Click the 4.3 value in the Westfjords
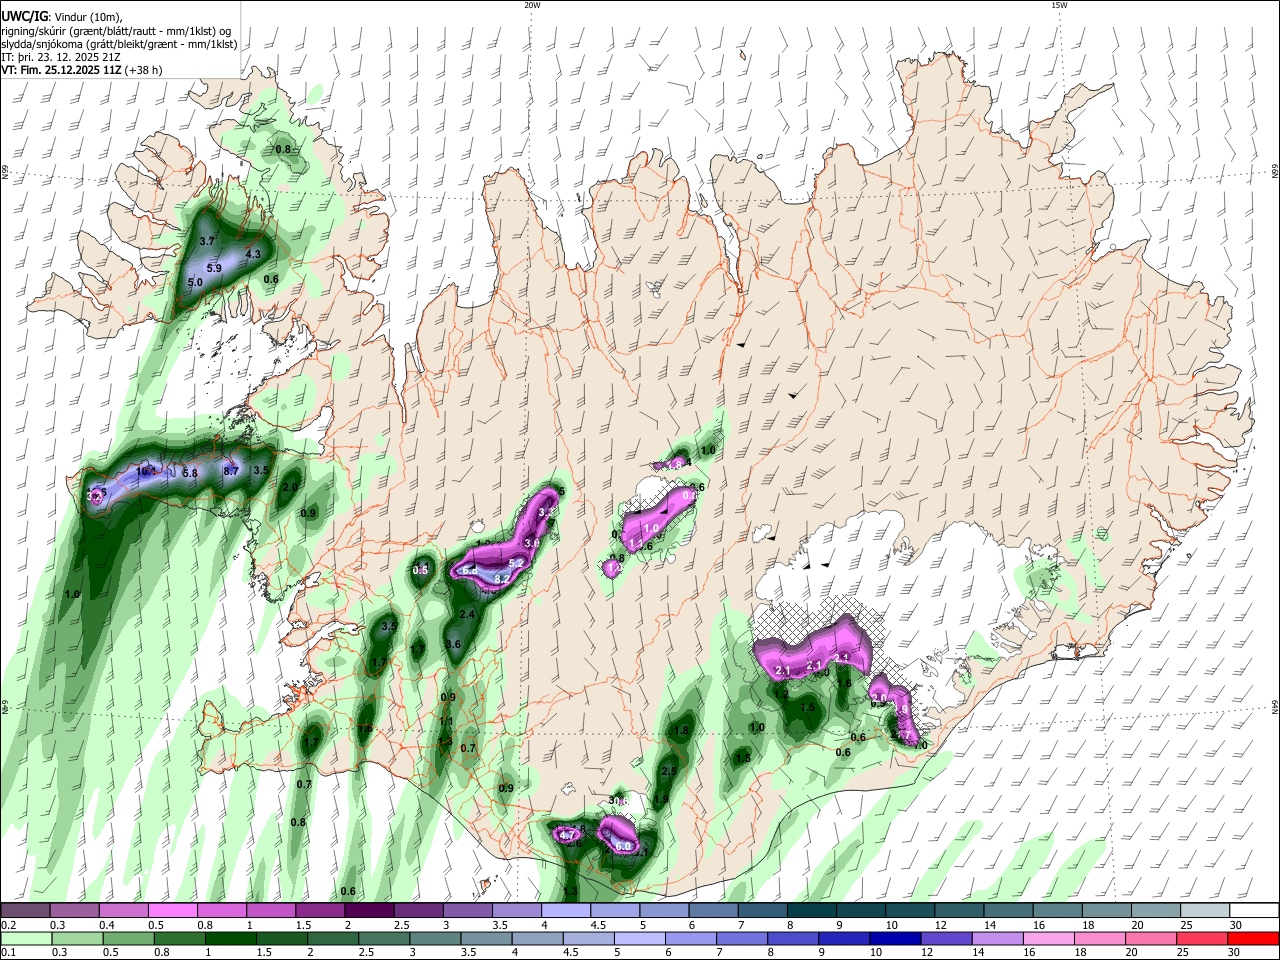The image size is (1280, 960). 253,254
